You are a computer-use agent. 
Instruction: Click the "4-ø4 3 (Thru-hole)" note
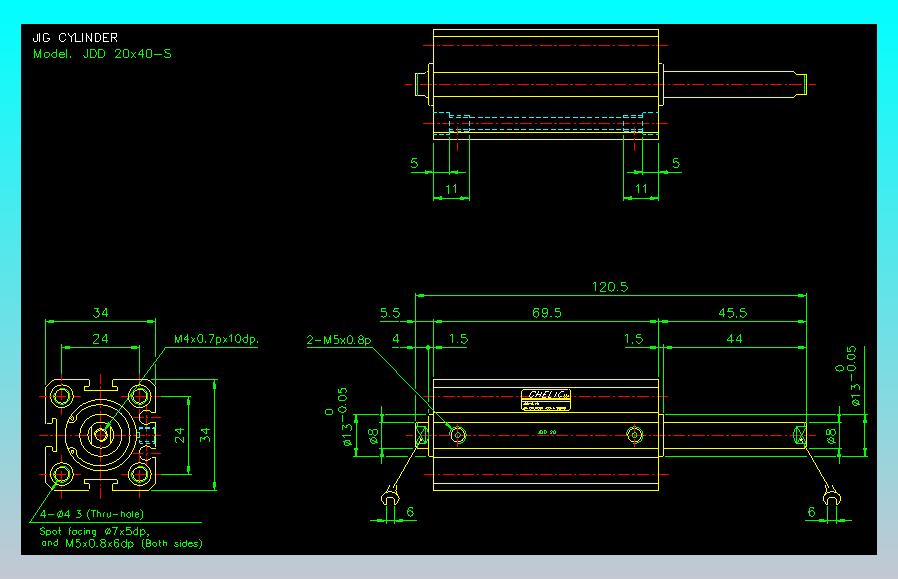coord(92,514)
